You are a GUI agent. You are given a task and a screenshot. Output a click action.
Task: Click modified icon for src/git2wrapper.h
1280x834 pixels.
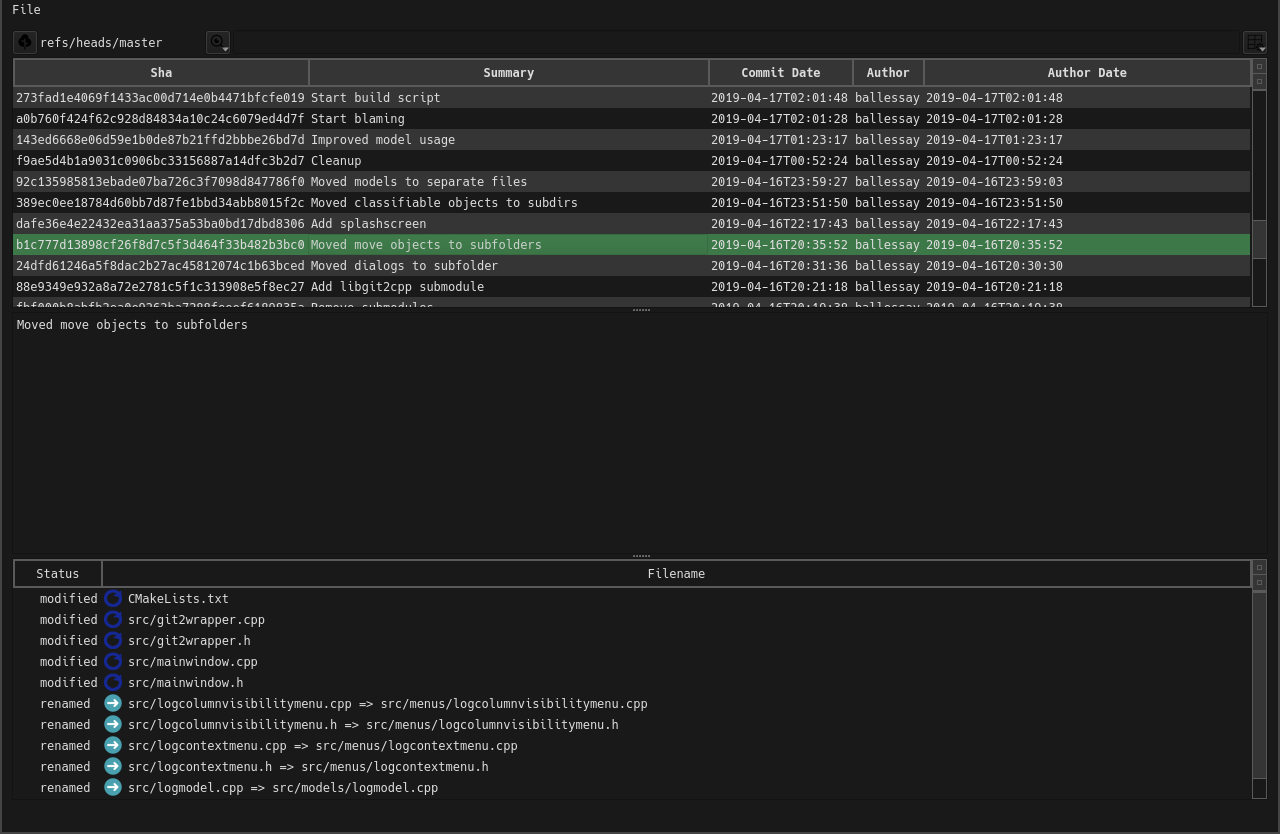(x=113, y=641)
